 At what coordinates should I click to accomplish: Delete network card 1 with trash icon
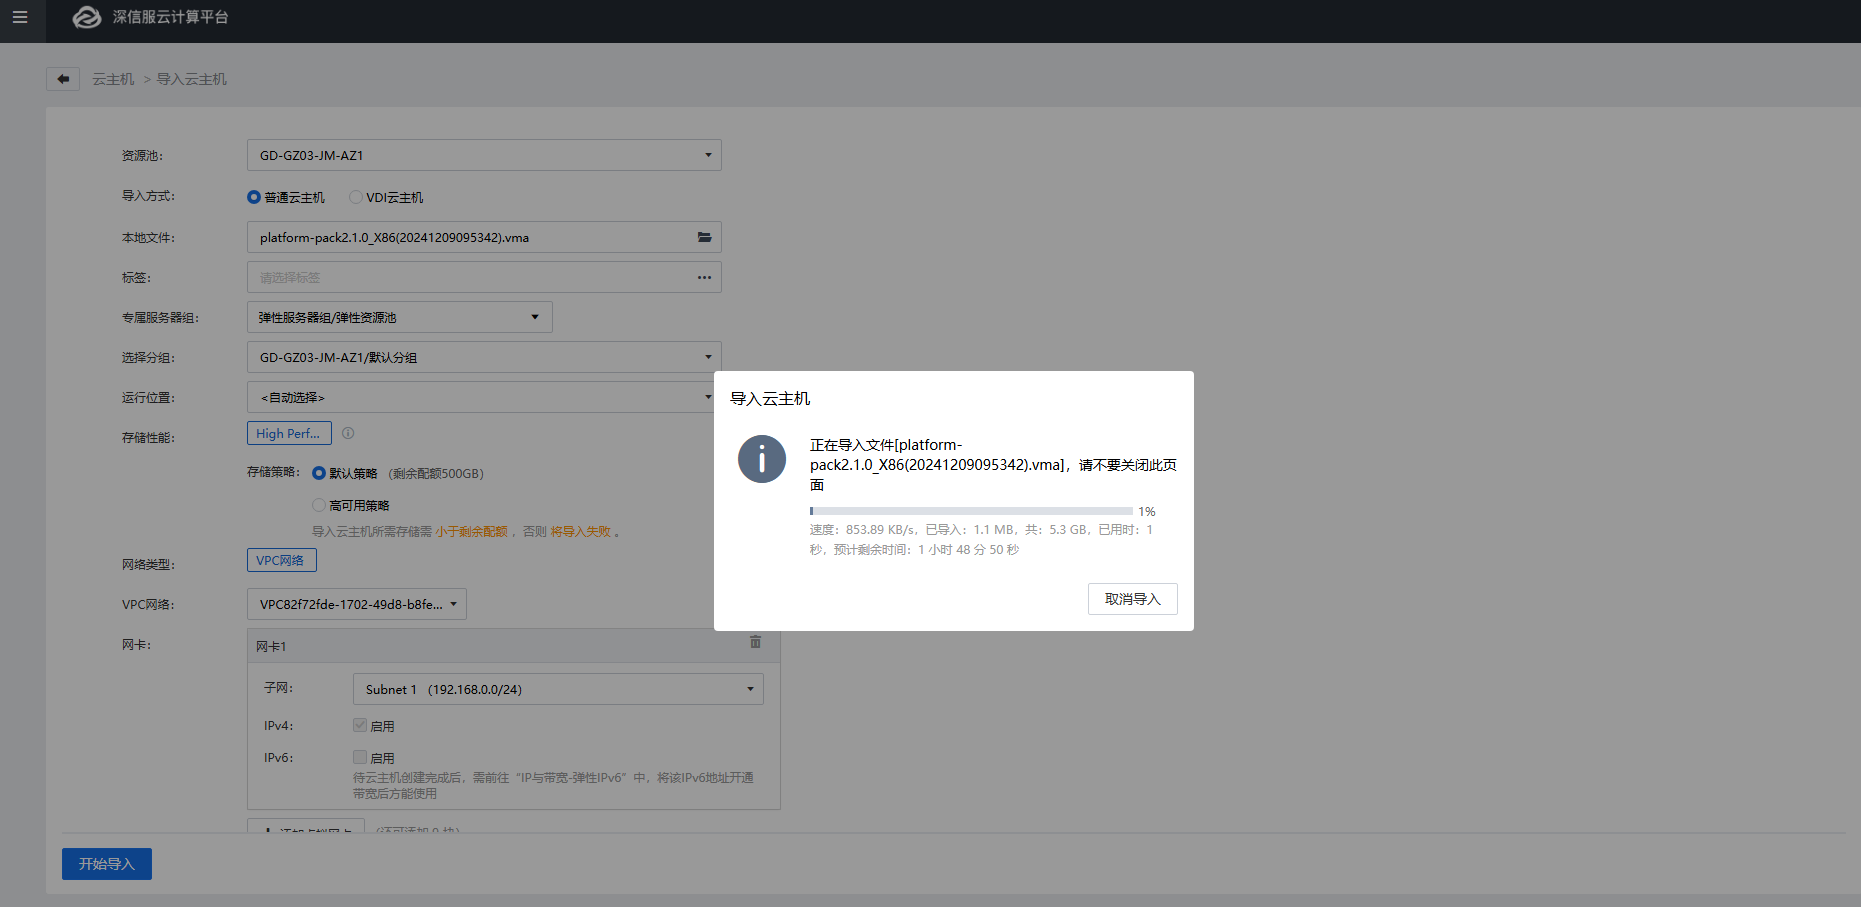point(755,642)
